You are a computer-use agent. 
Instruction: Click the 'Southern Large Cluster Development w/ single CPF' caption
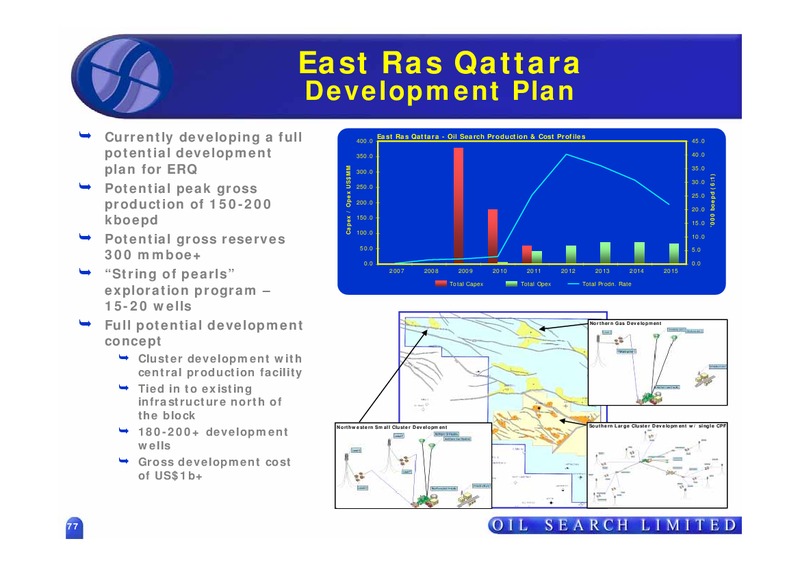click(x=658, y=426)
